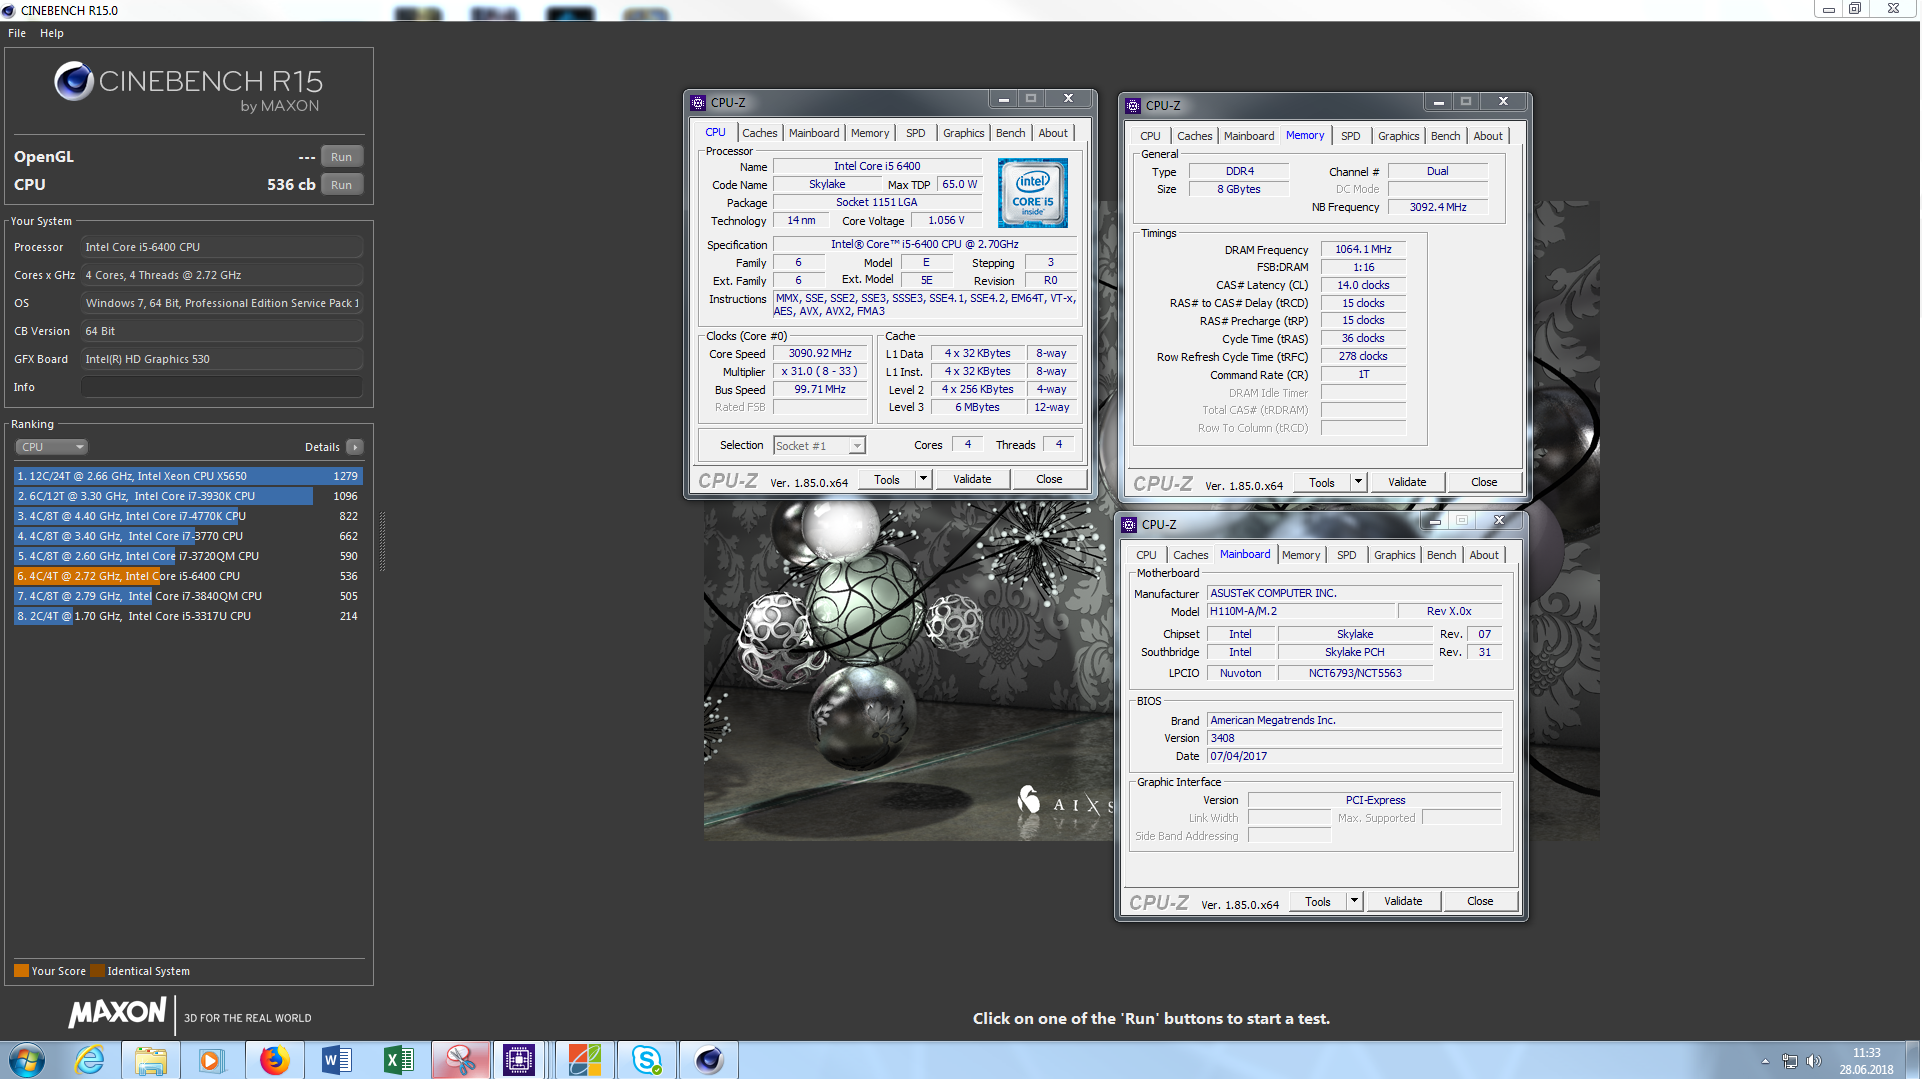This screenshot has height=1079, width=1922.
Task: Click title bar icon of CPU-Z Mainboard window
Action: [1129, 525]
